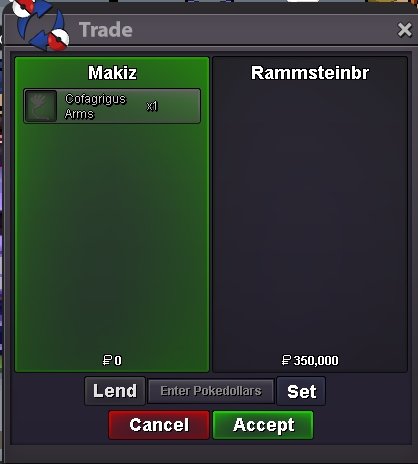Accept the trade with the green button
The image size is (418, 464).
click(x=263, y=425)
